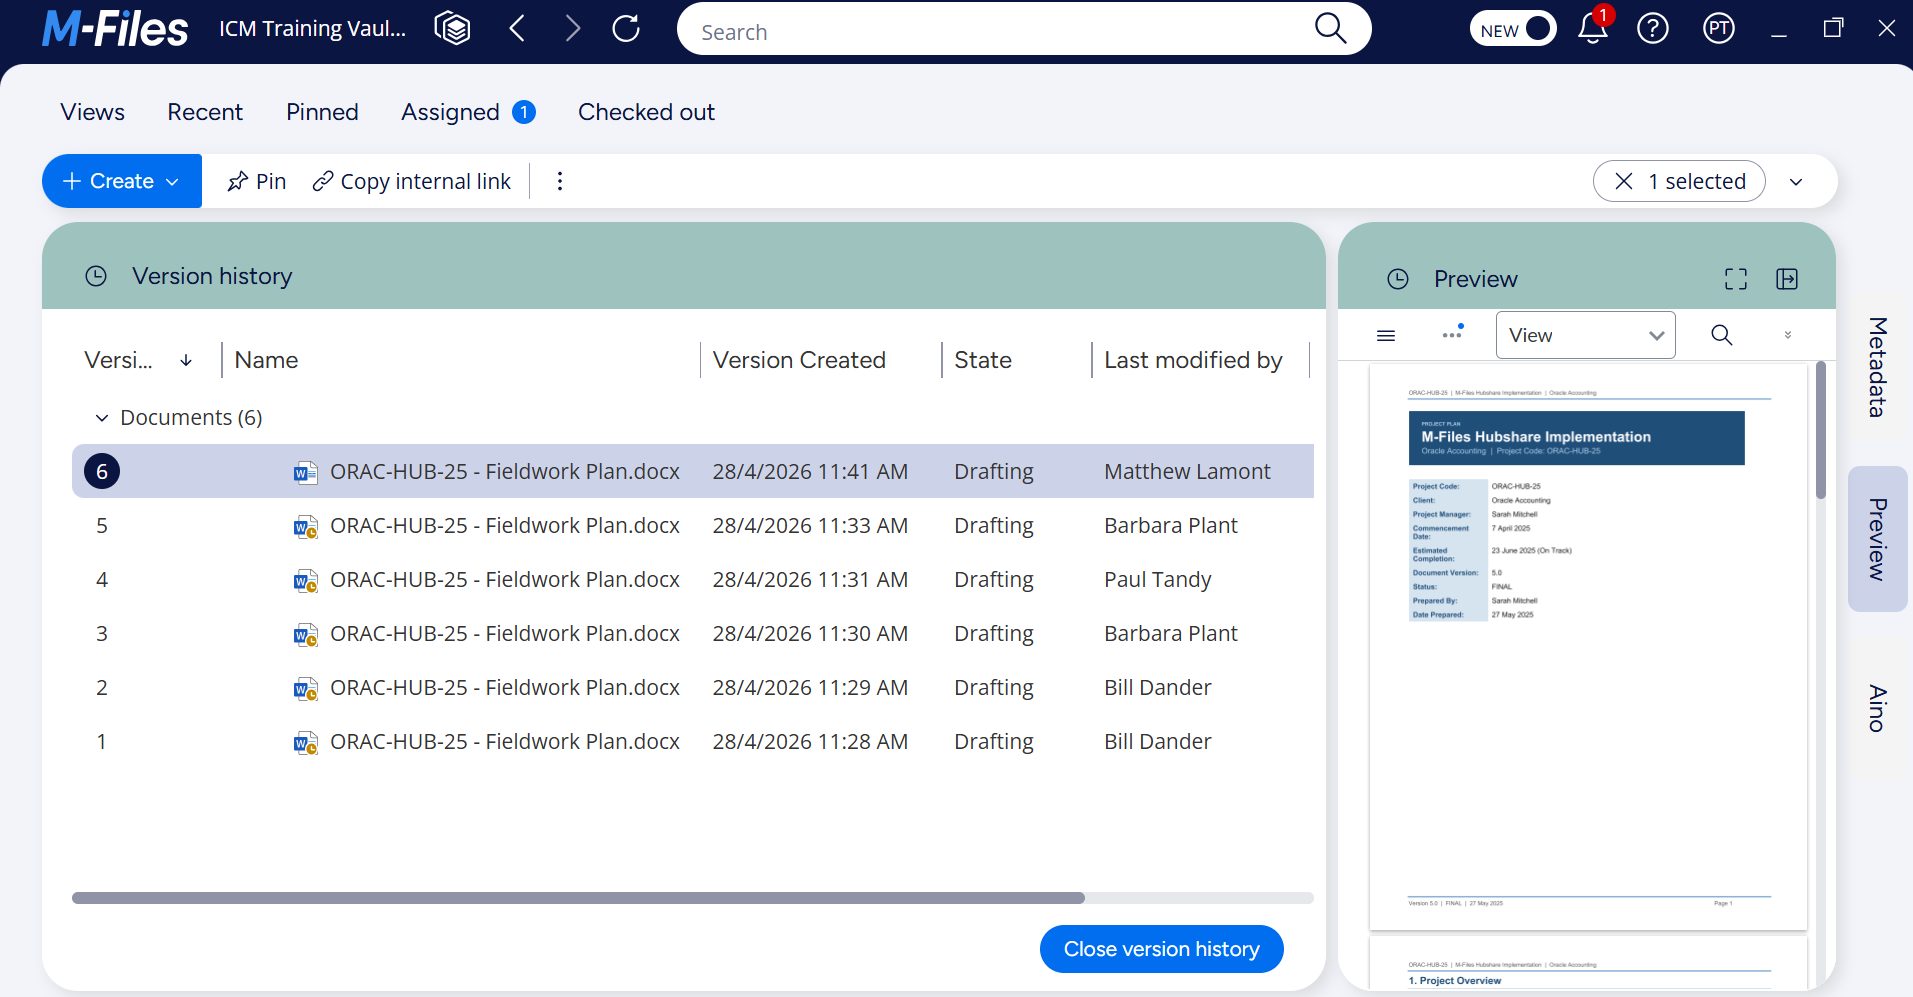Click the first page in the document preview
This screenshot has height=997, width=1913.
[1588, 648]
